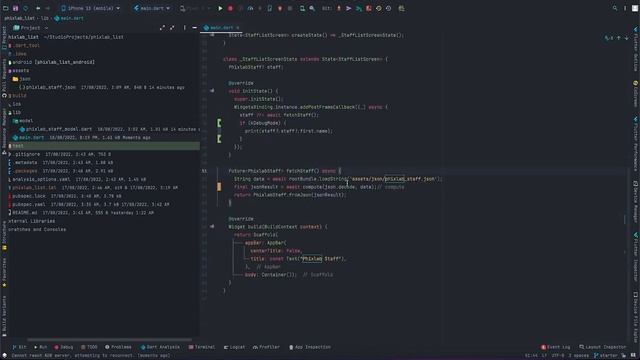
Task: Open the Emulator side panel
Action: coord(636,93)
